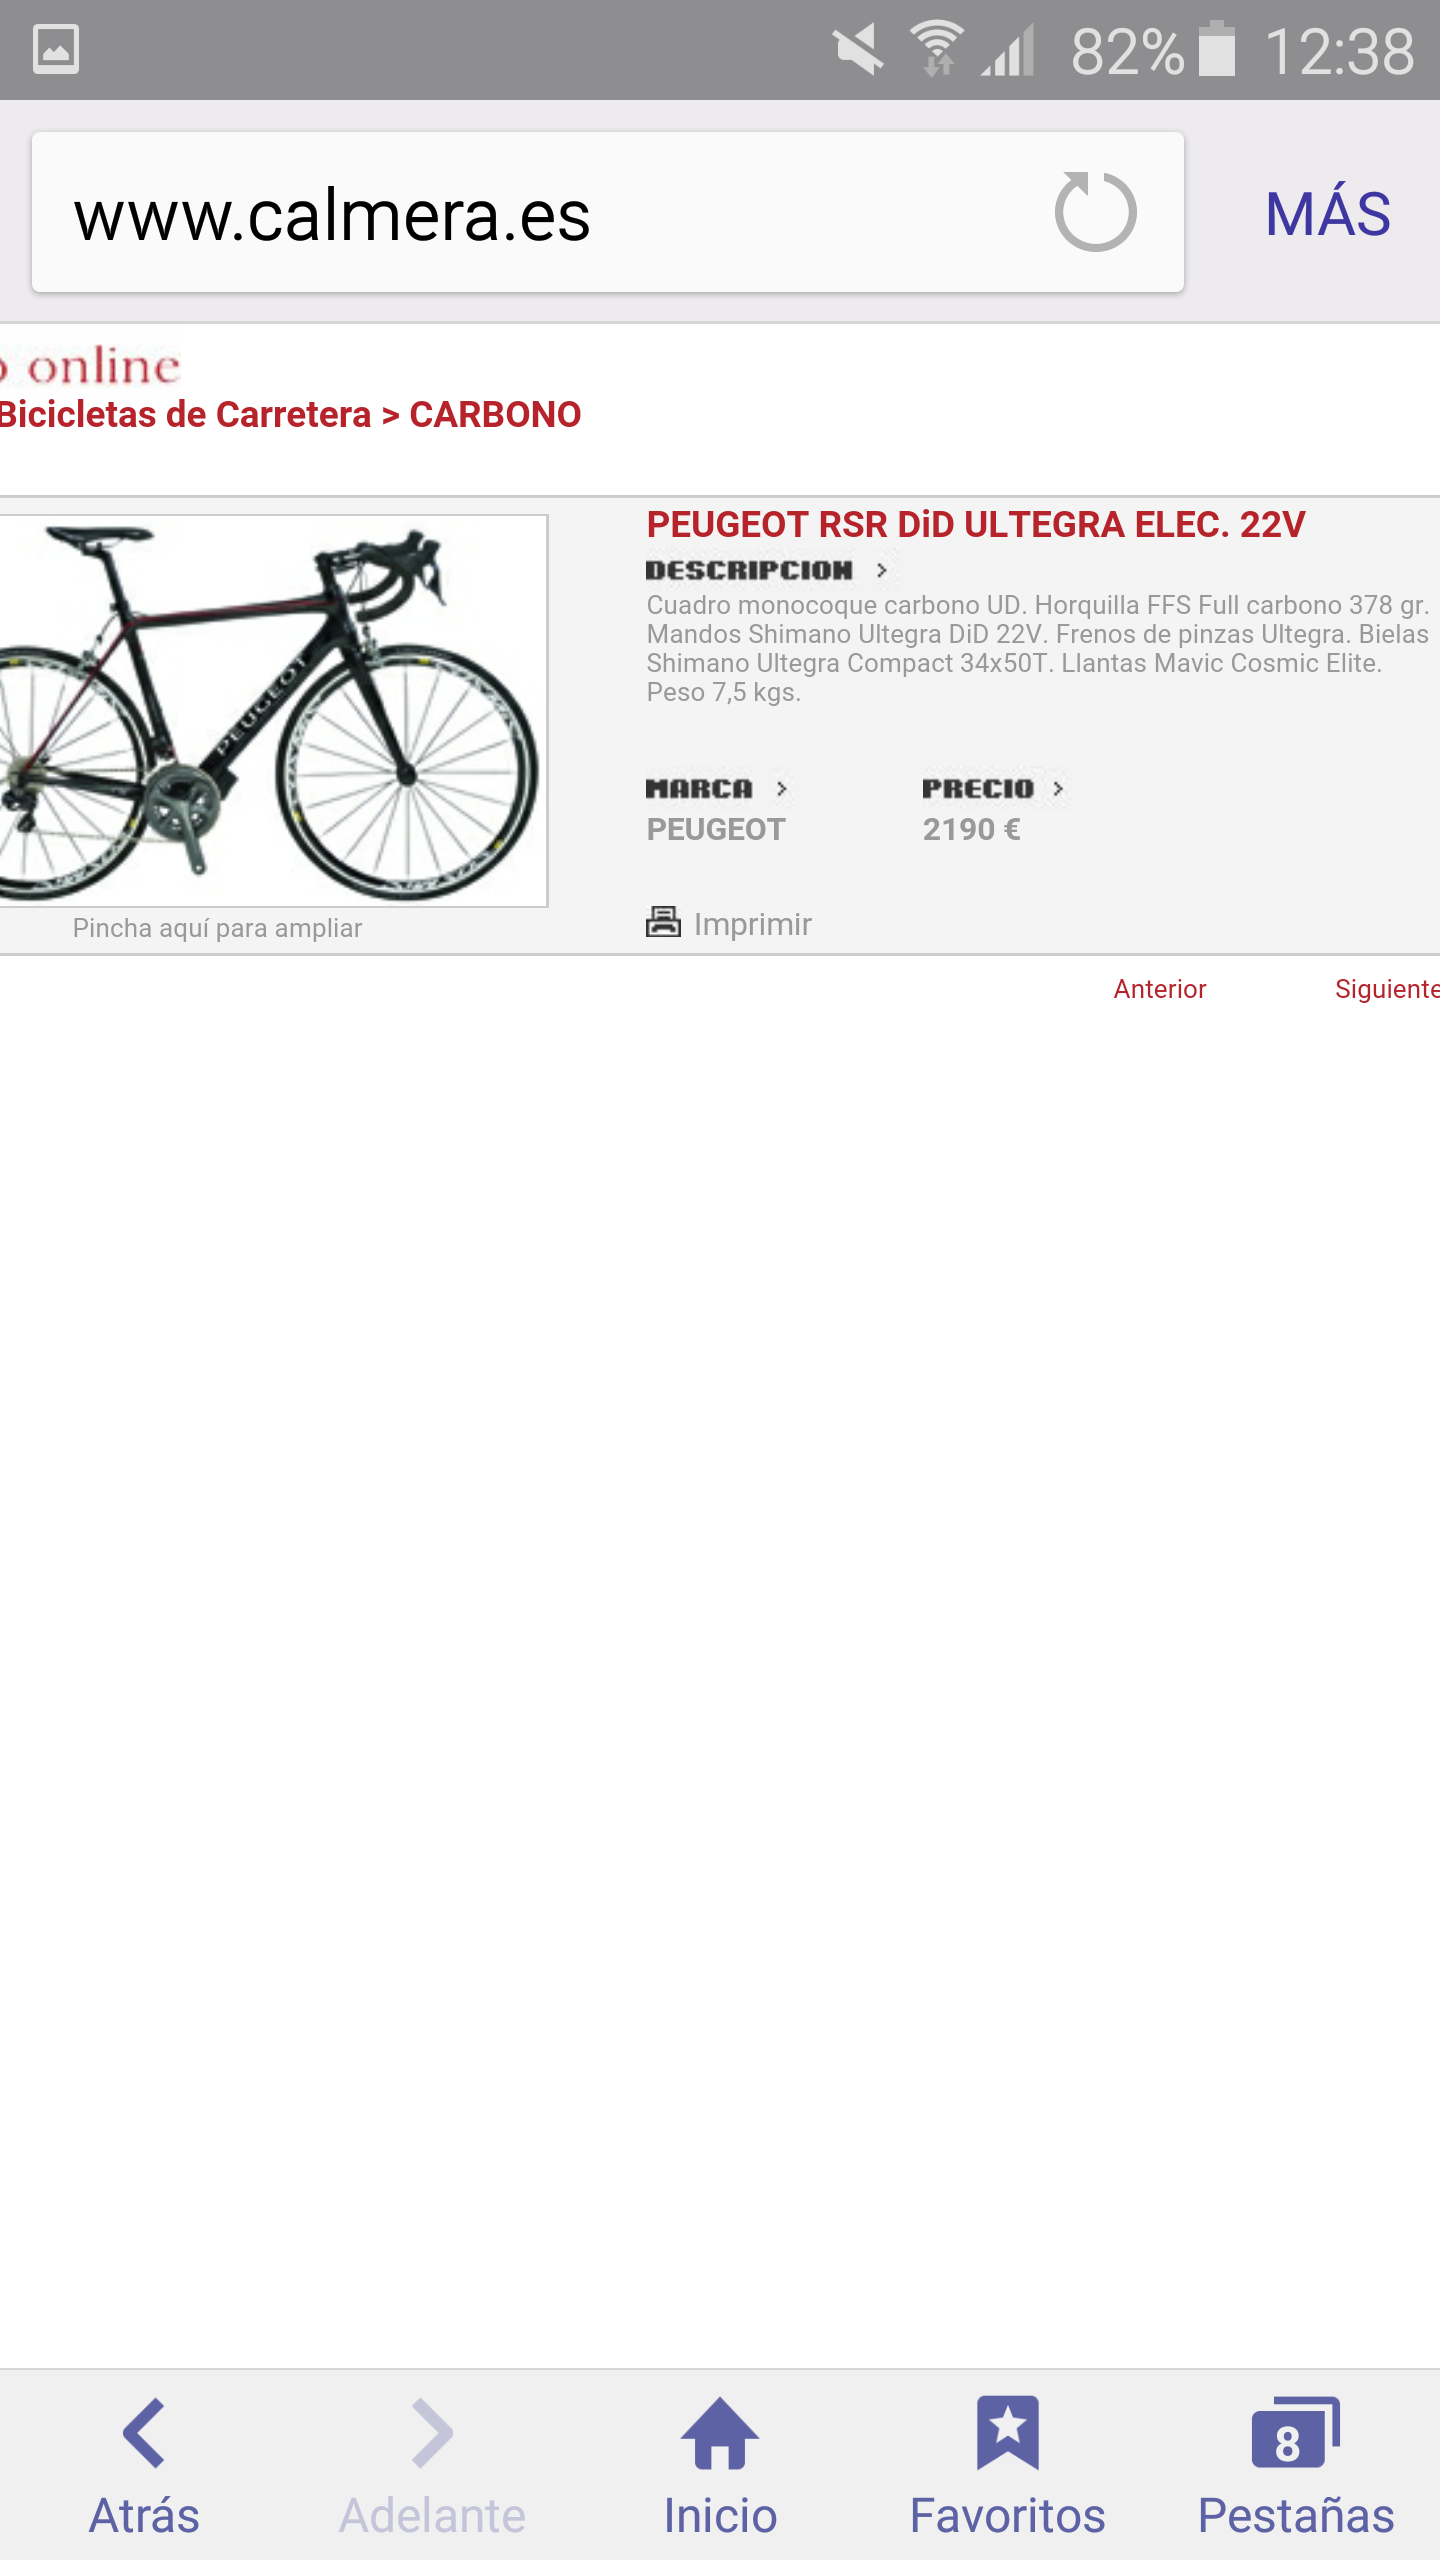Tap the Atrás back arrow
1440x2560 pixels.
(x=144, y=2432)
